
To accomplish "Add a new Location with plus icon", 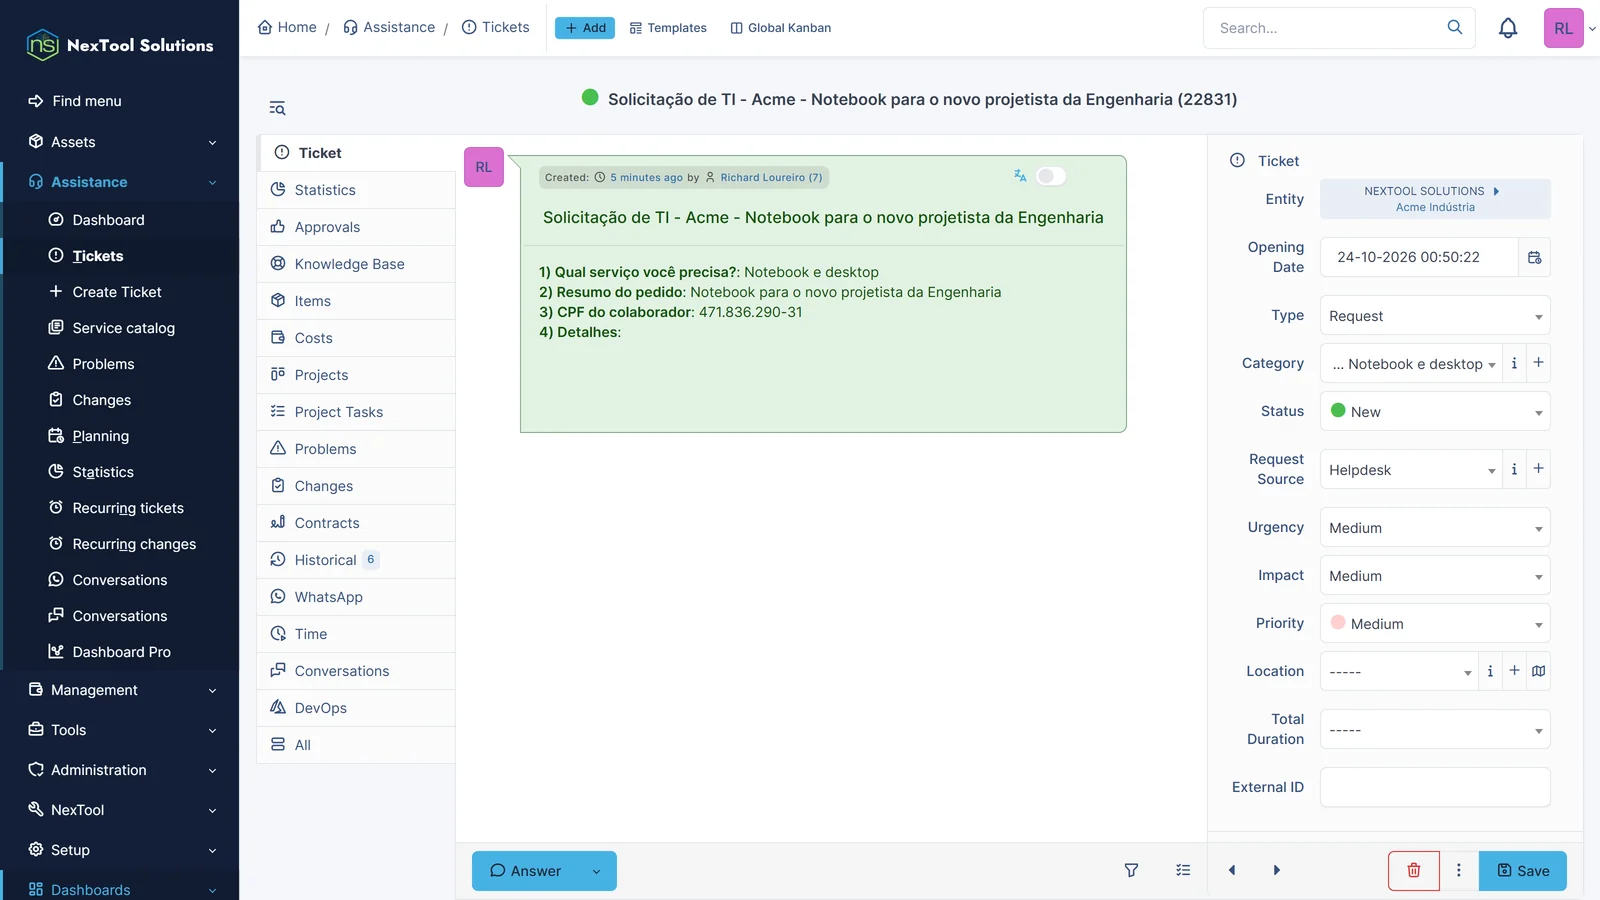I will pyautogui.click(x=1514, y=671).
